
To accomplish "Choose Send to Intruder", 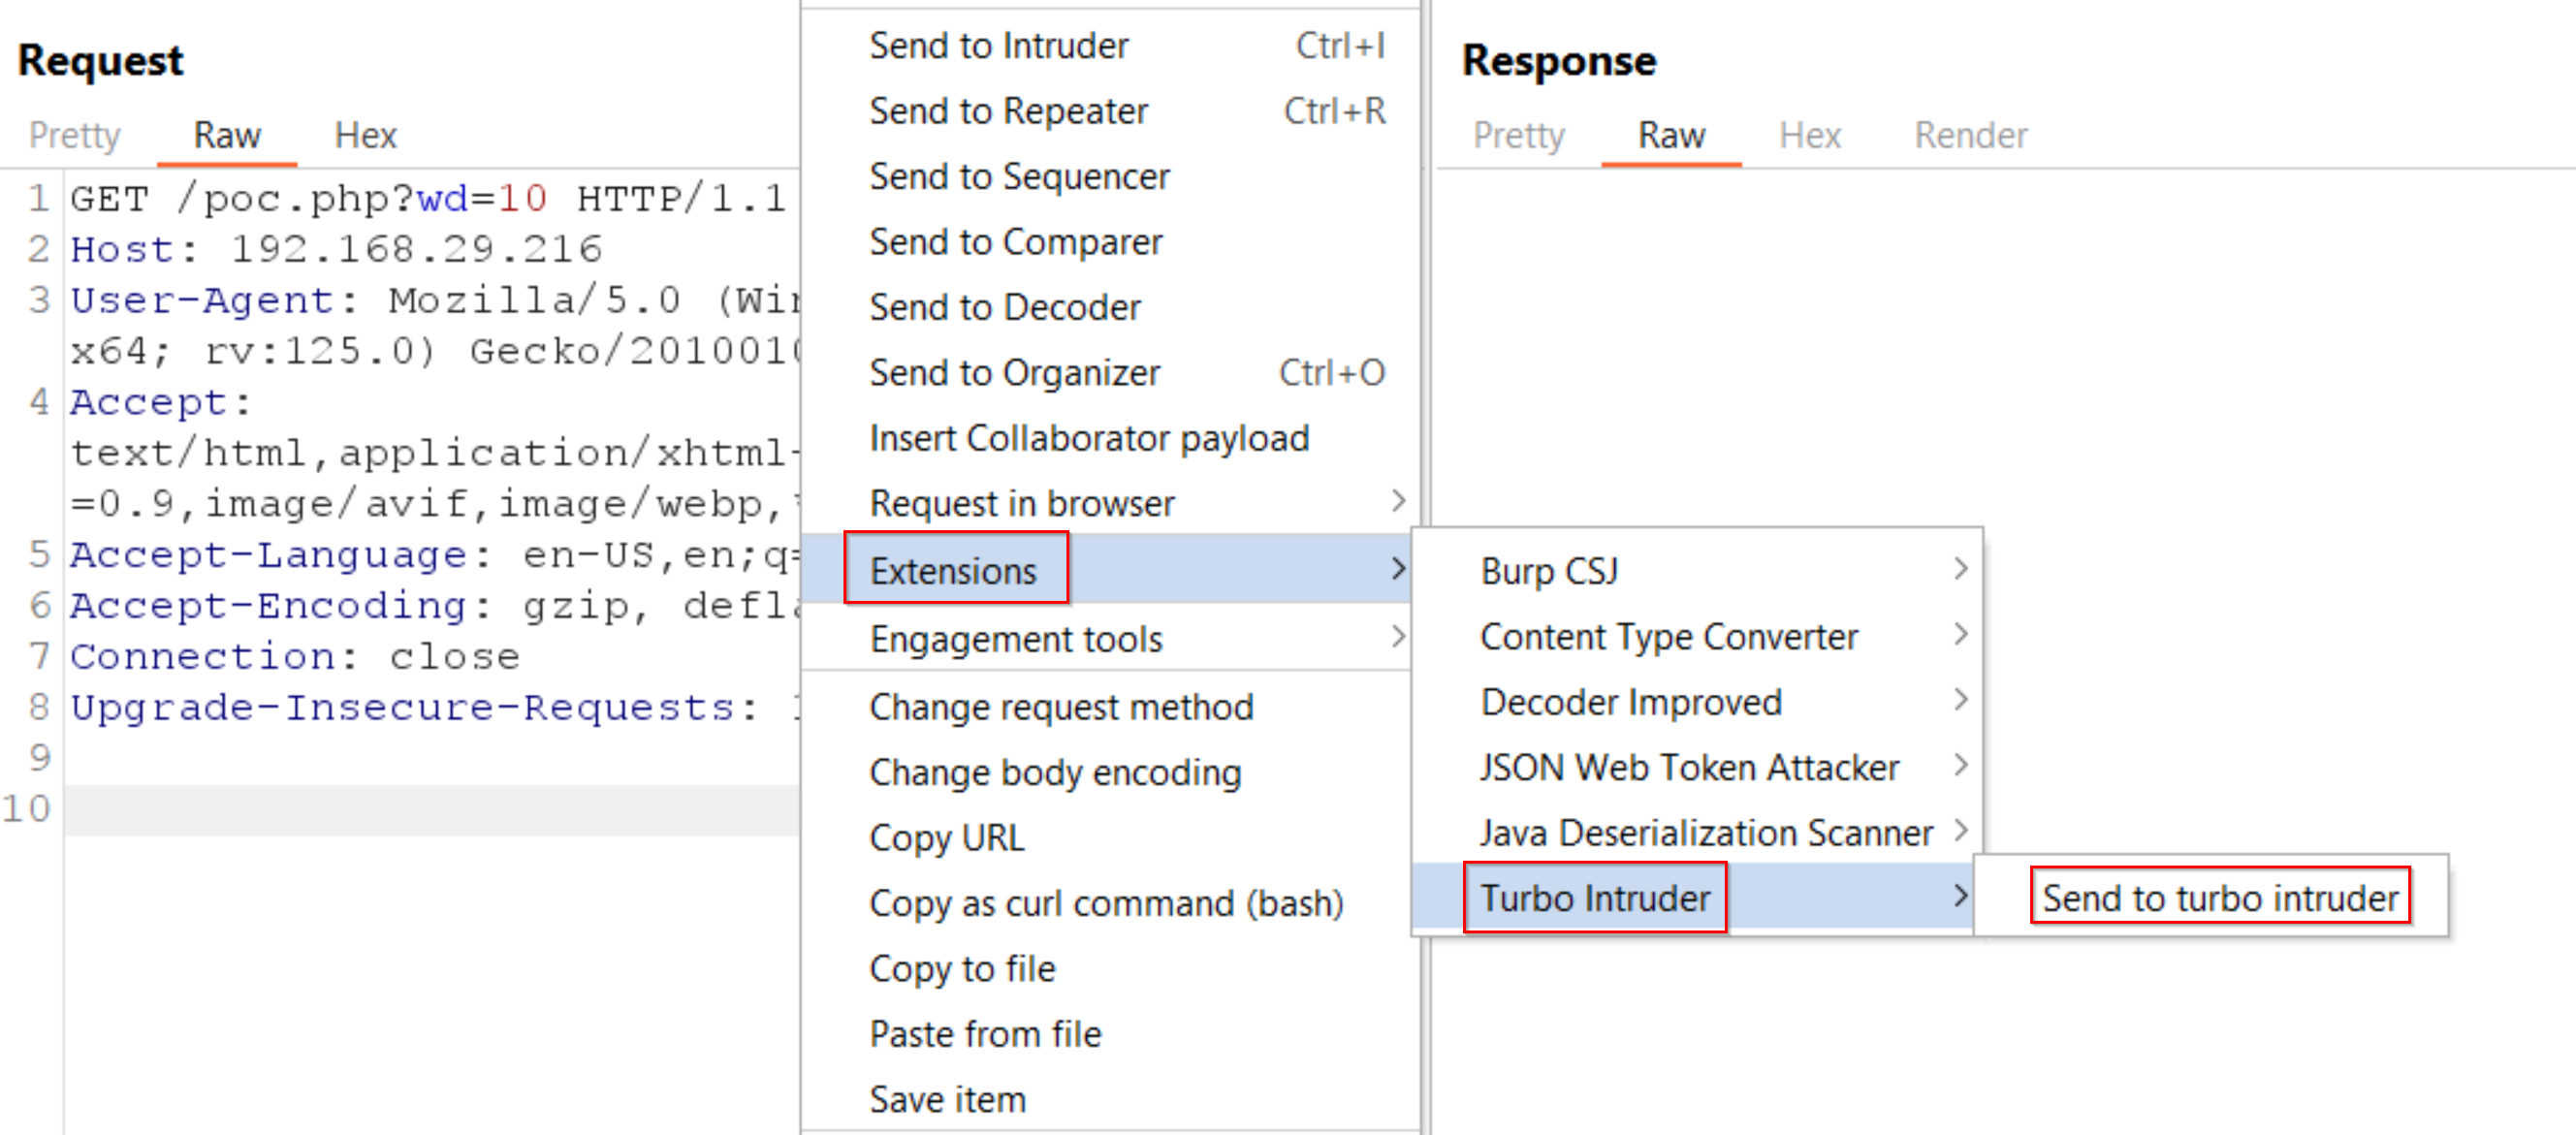I will (x=1110, y=45).
